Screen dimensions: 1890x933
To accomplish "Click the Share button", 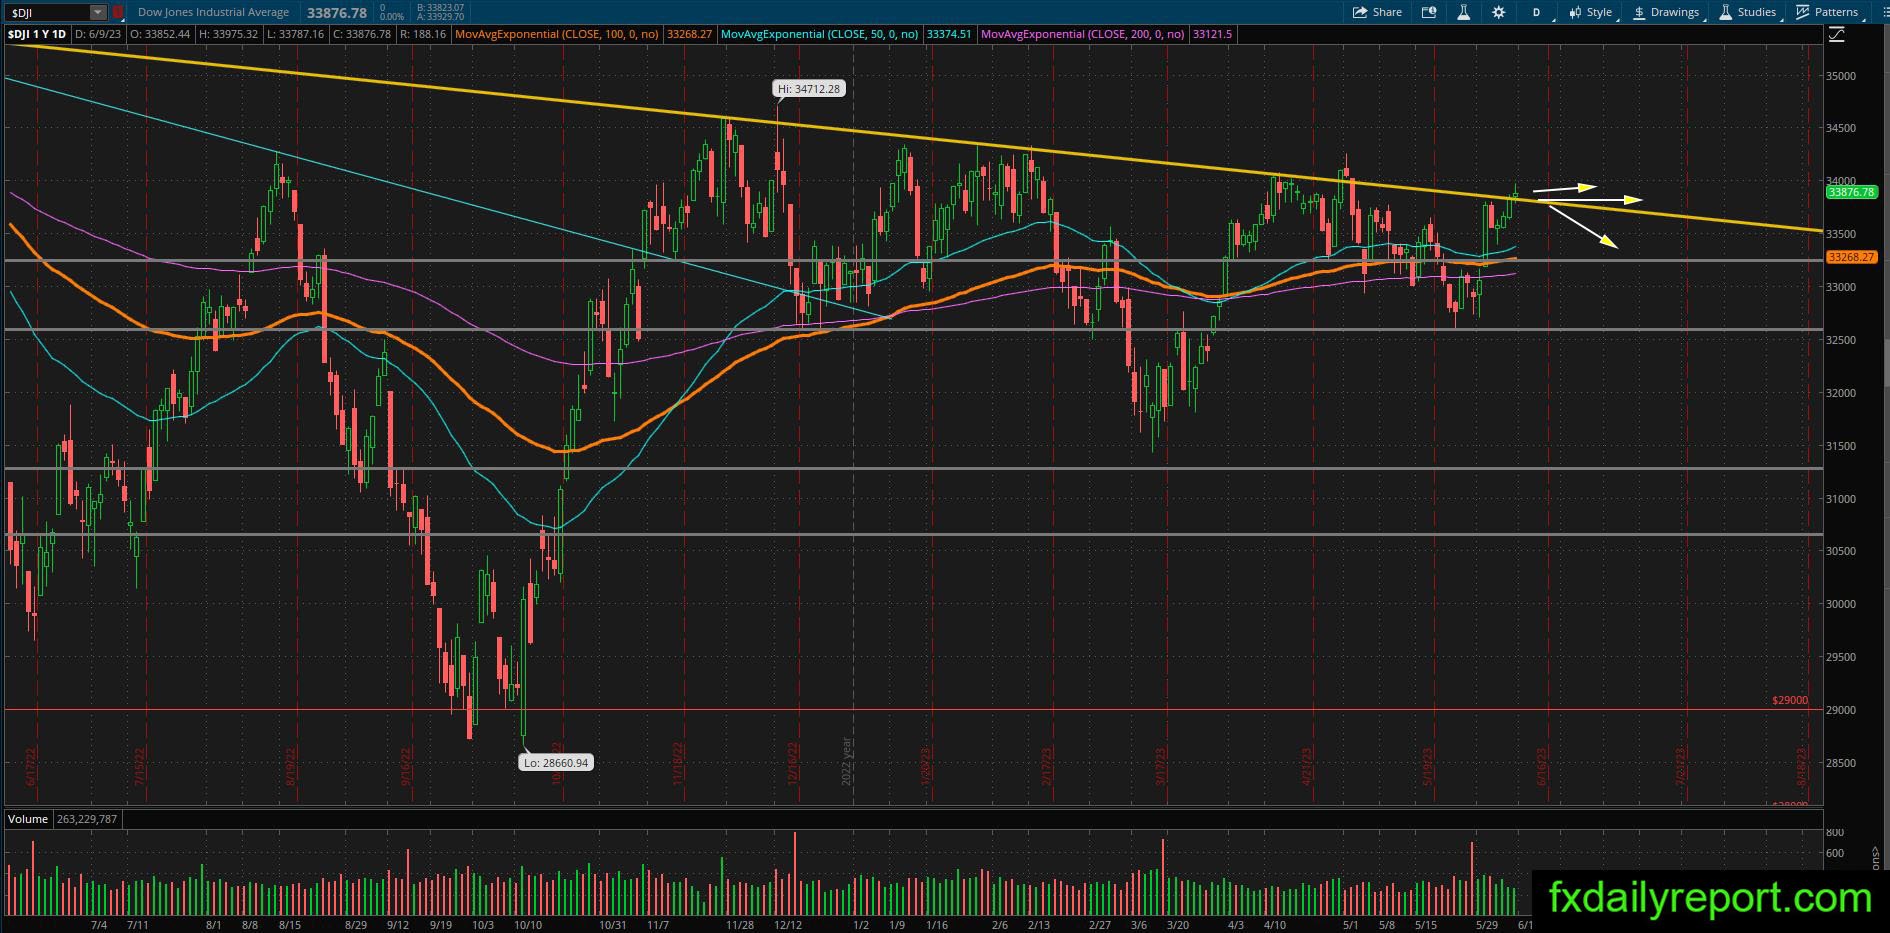I will tap(1377, 12).
